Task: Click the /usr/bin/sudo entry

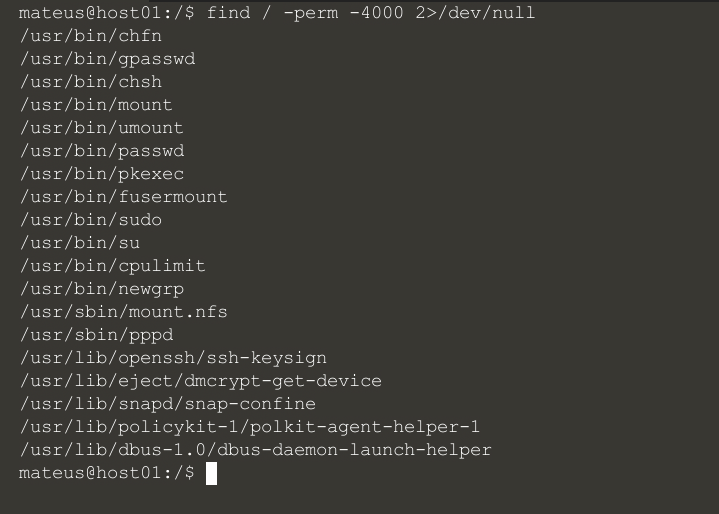Action: [90, 220]
